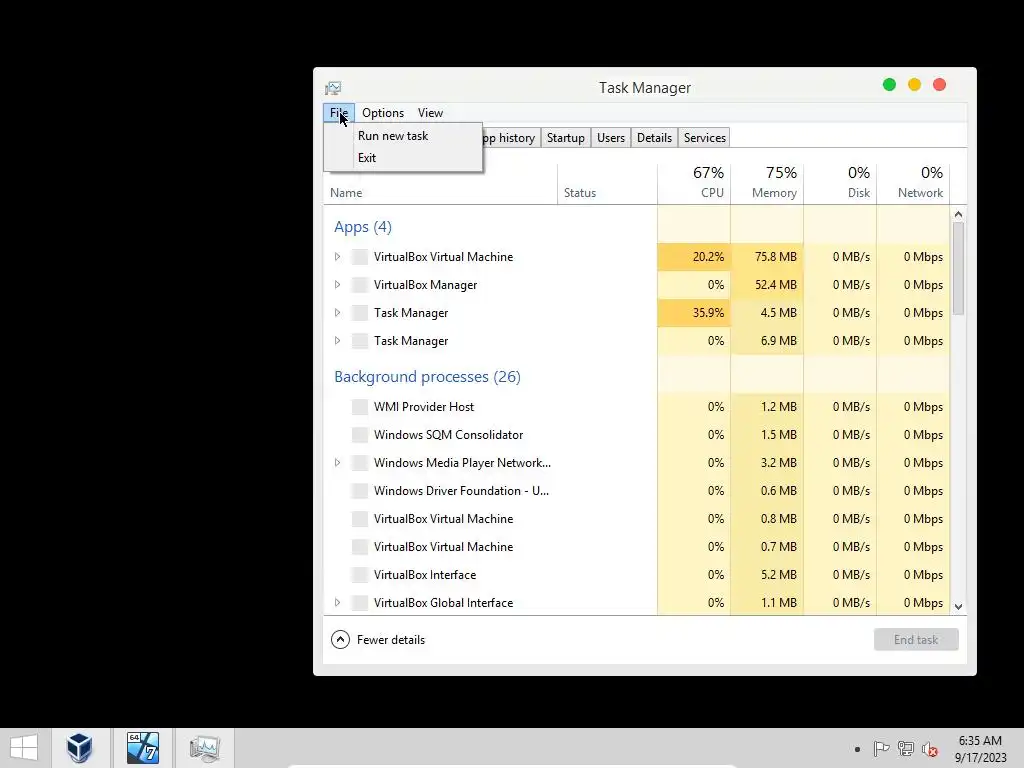
Task: Open the Windows Start button
Action: (x=24, y=748)
